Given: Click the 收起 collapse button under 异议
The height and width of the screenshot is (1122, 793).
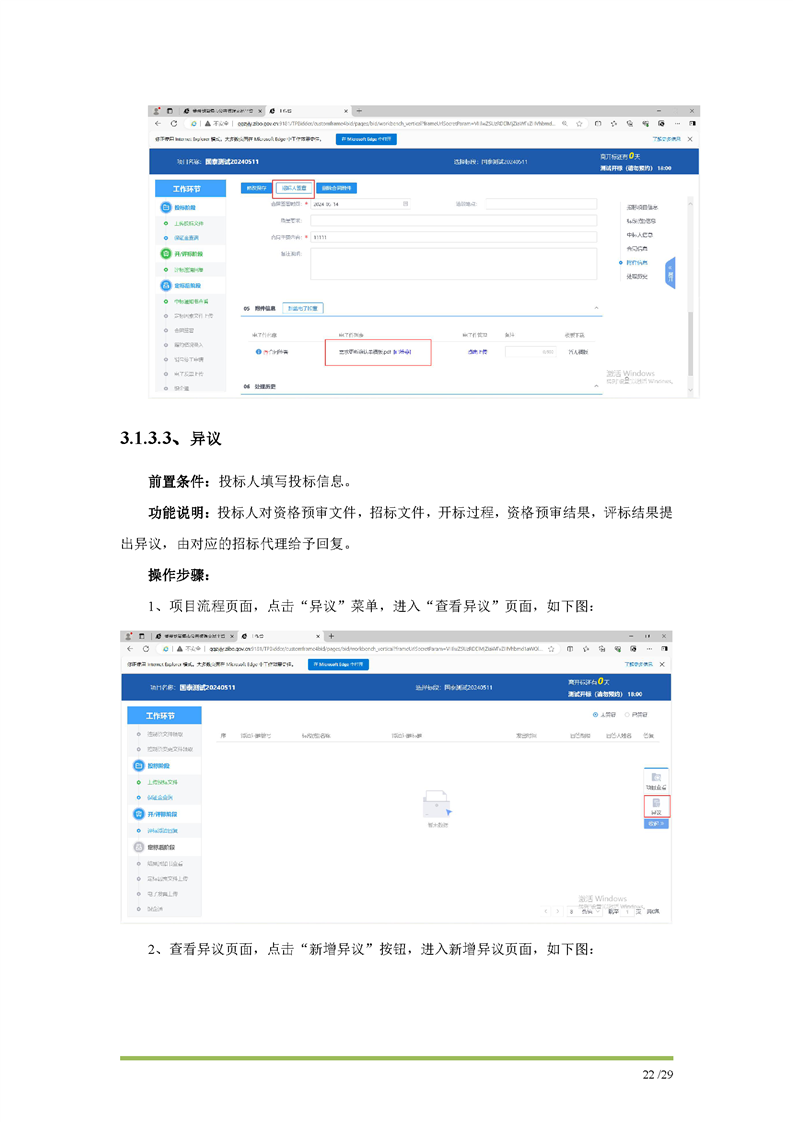Looking at the screenshot, I should 656,824.
